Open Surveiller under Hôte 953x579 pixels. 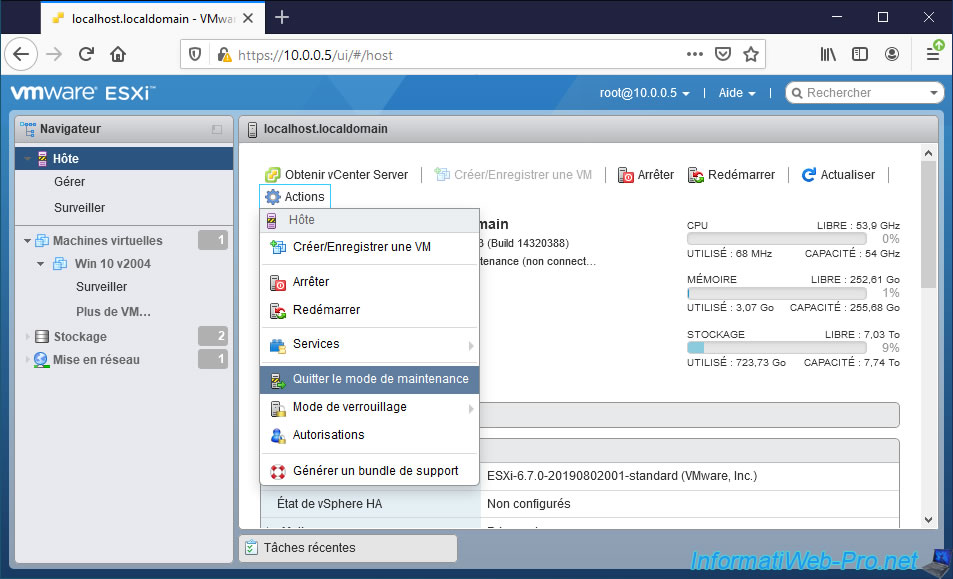coord(79,208)
